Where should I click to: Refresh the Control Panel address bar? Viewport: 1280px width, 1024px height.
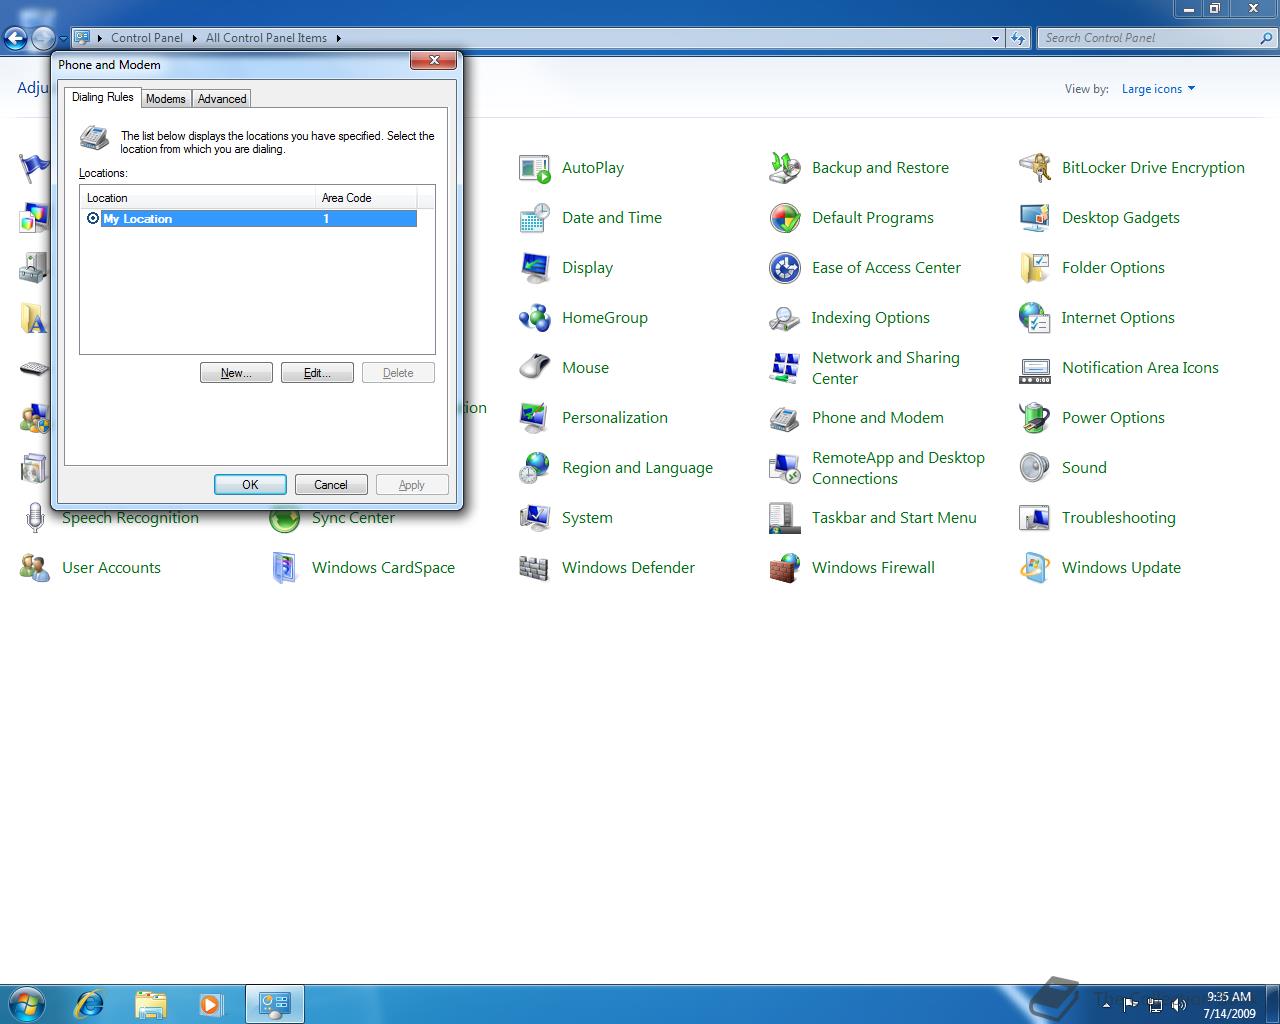pyautogui.click(x=1018, y=38)
